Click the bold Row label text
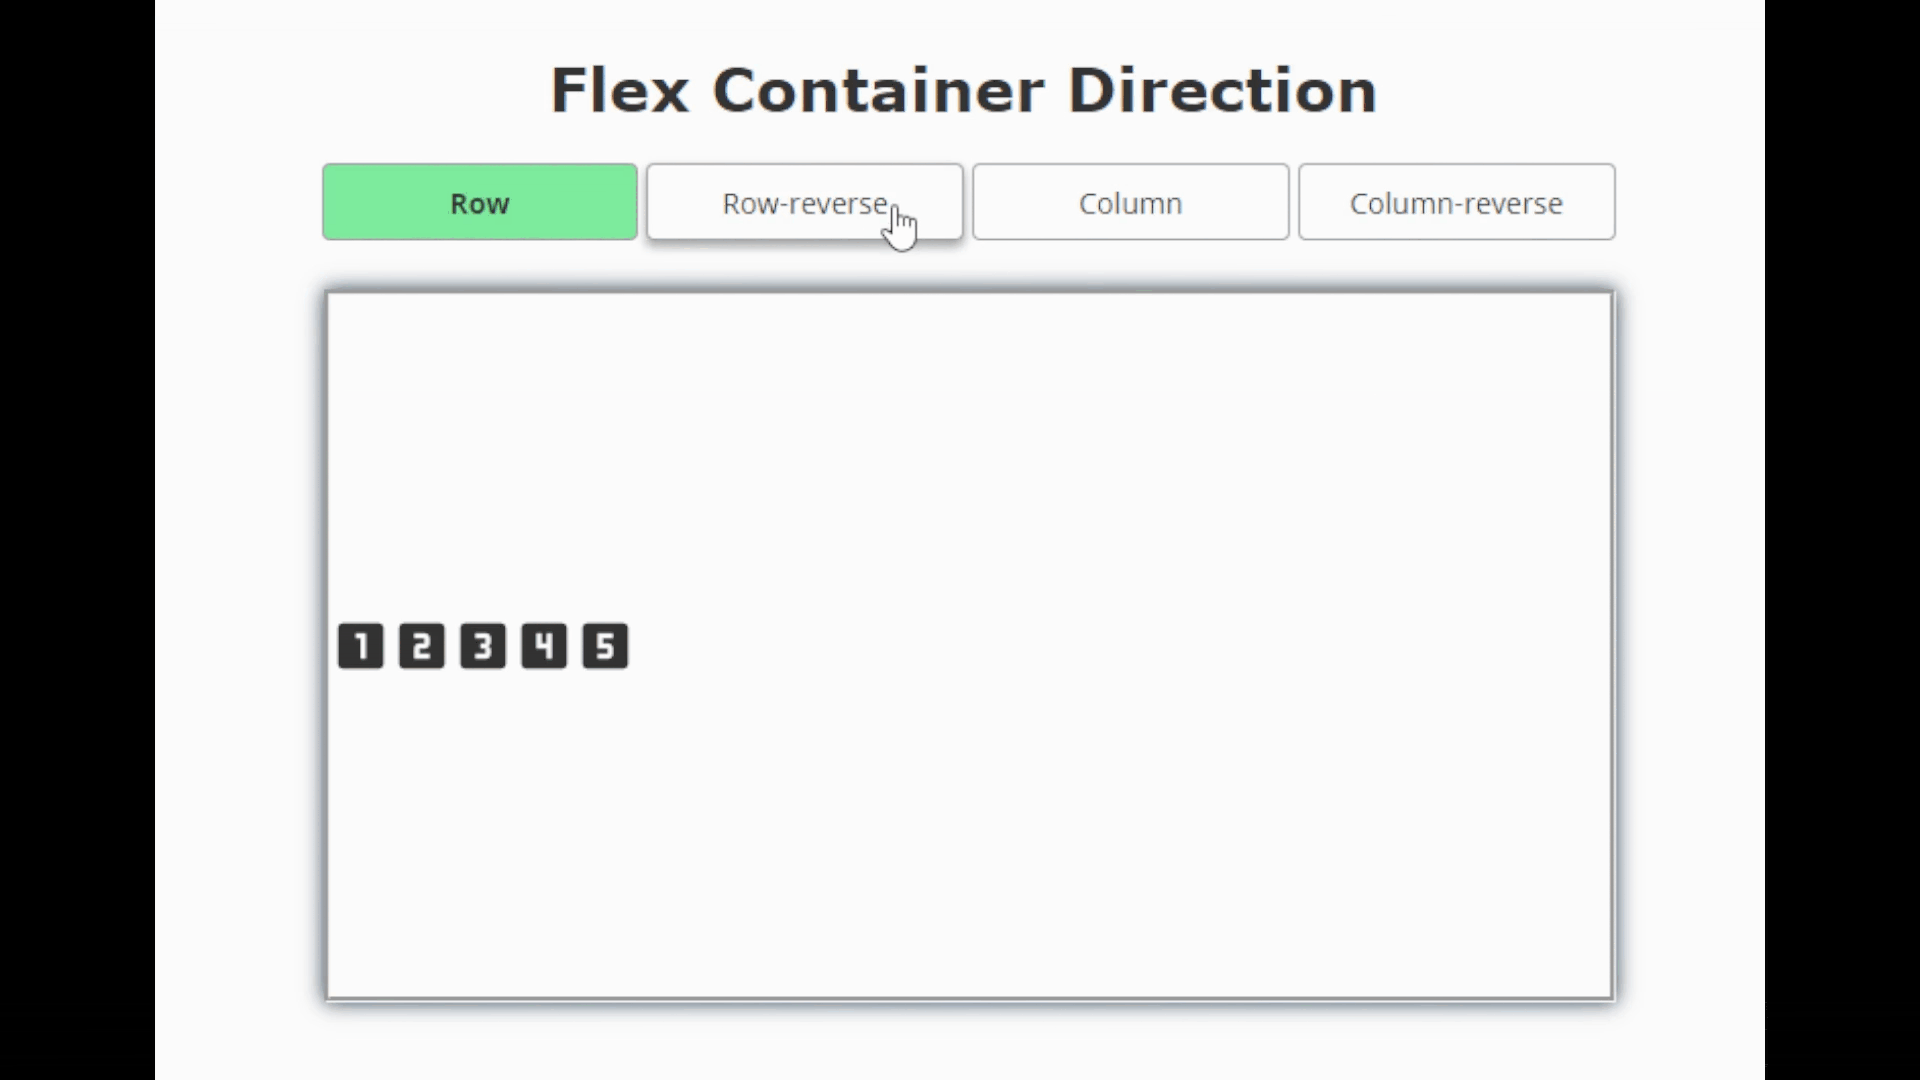 [x=480, y=203]
